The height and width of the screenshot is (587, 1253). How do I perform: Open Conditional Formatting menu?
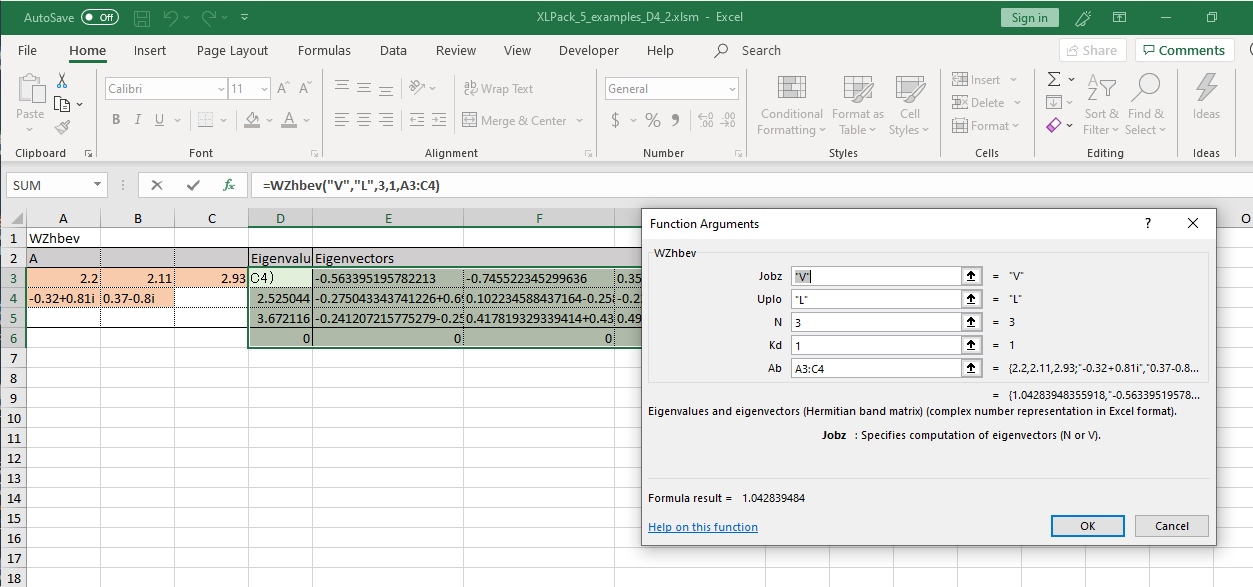tap(791, 105)
